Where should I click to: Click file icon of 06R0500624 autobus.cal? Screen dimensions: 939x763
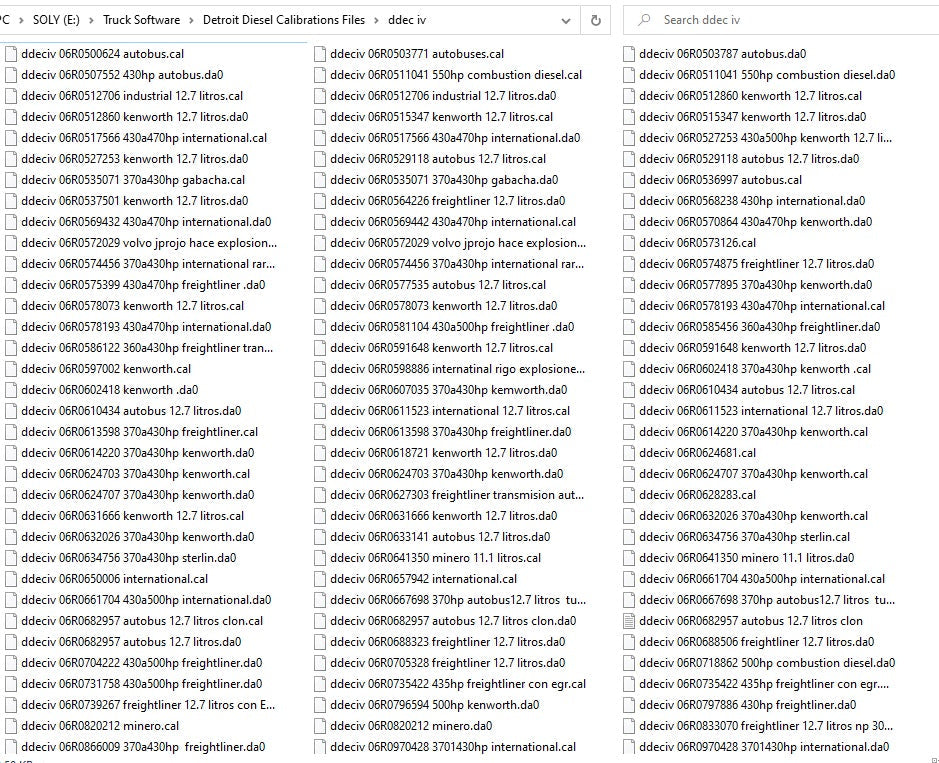11,54
